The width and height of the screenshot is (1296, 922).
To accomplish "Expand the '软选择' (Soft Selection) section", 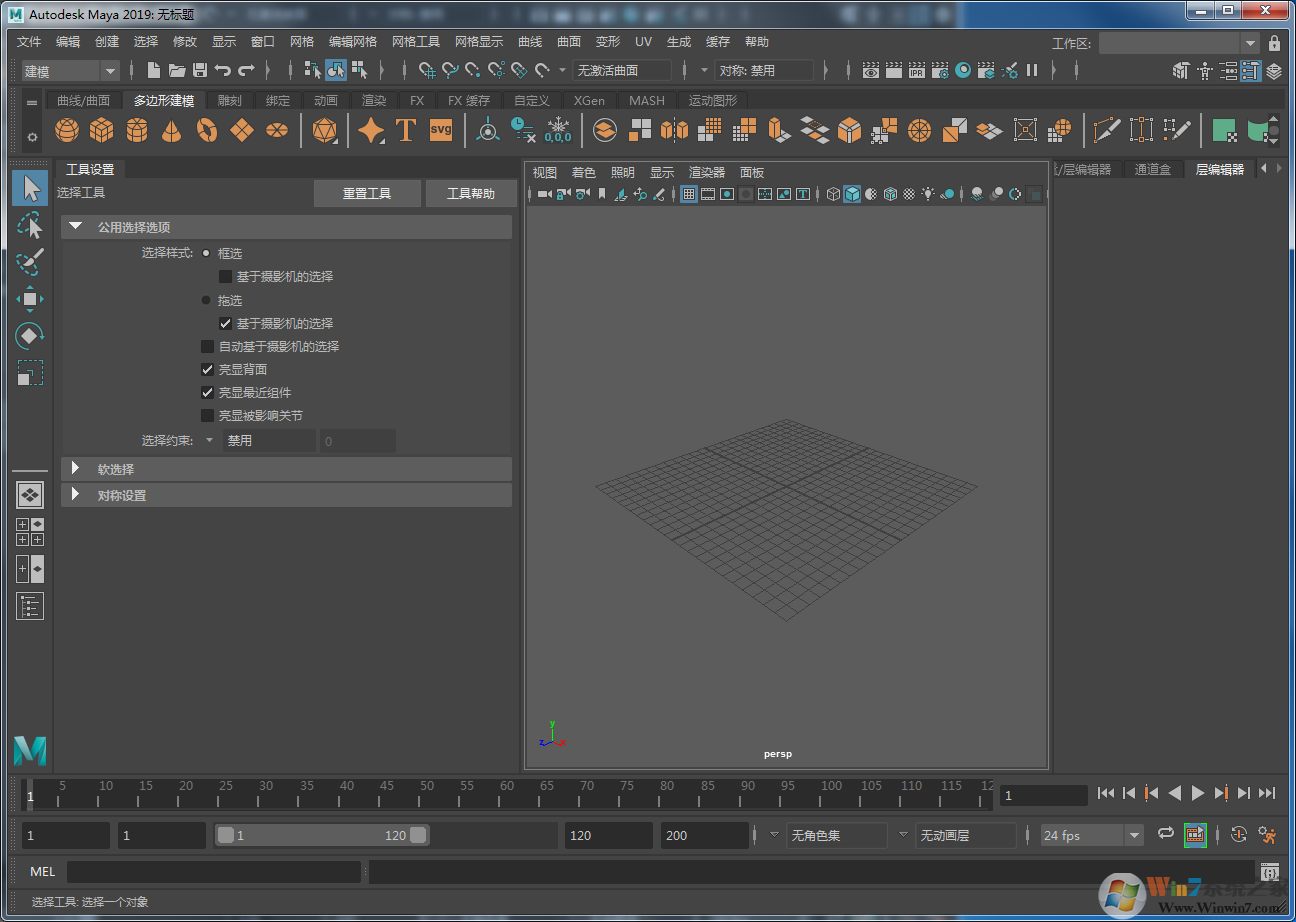I will pos(76,468).
